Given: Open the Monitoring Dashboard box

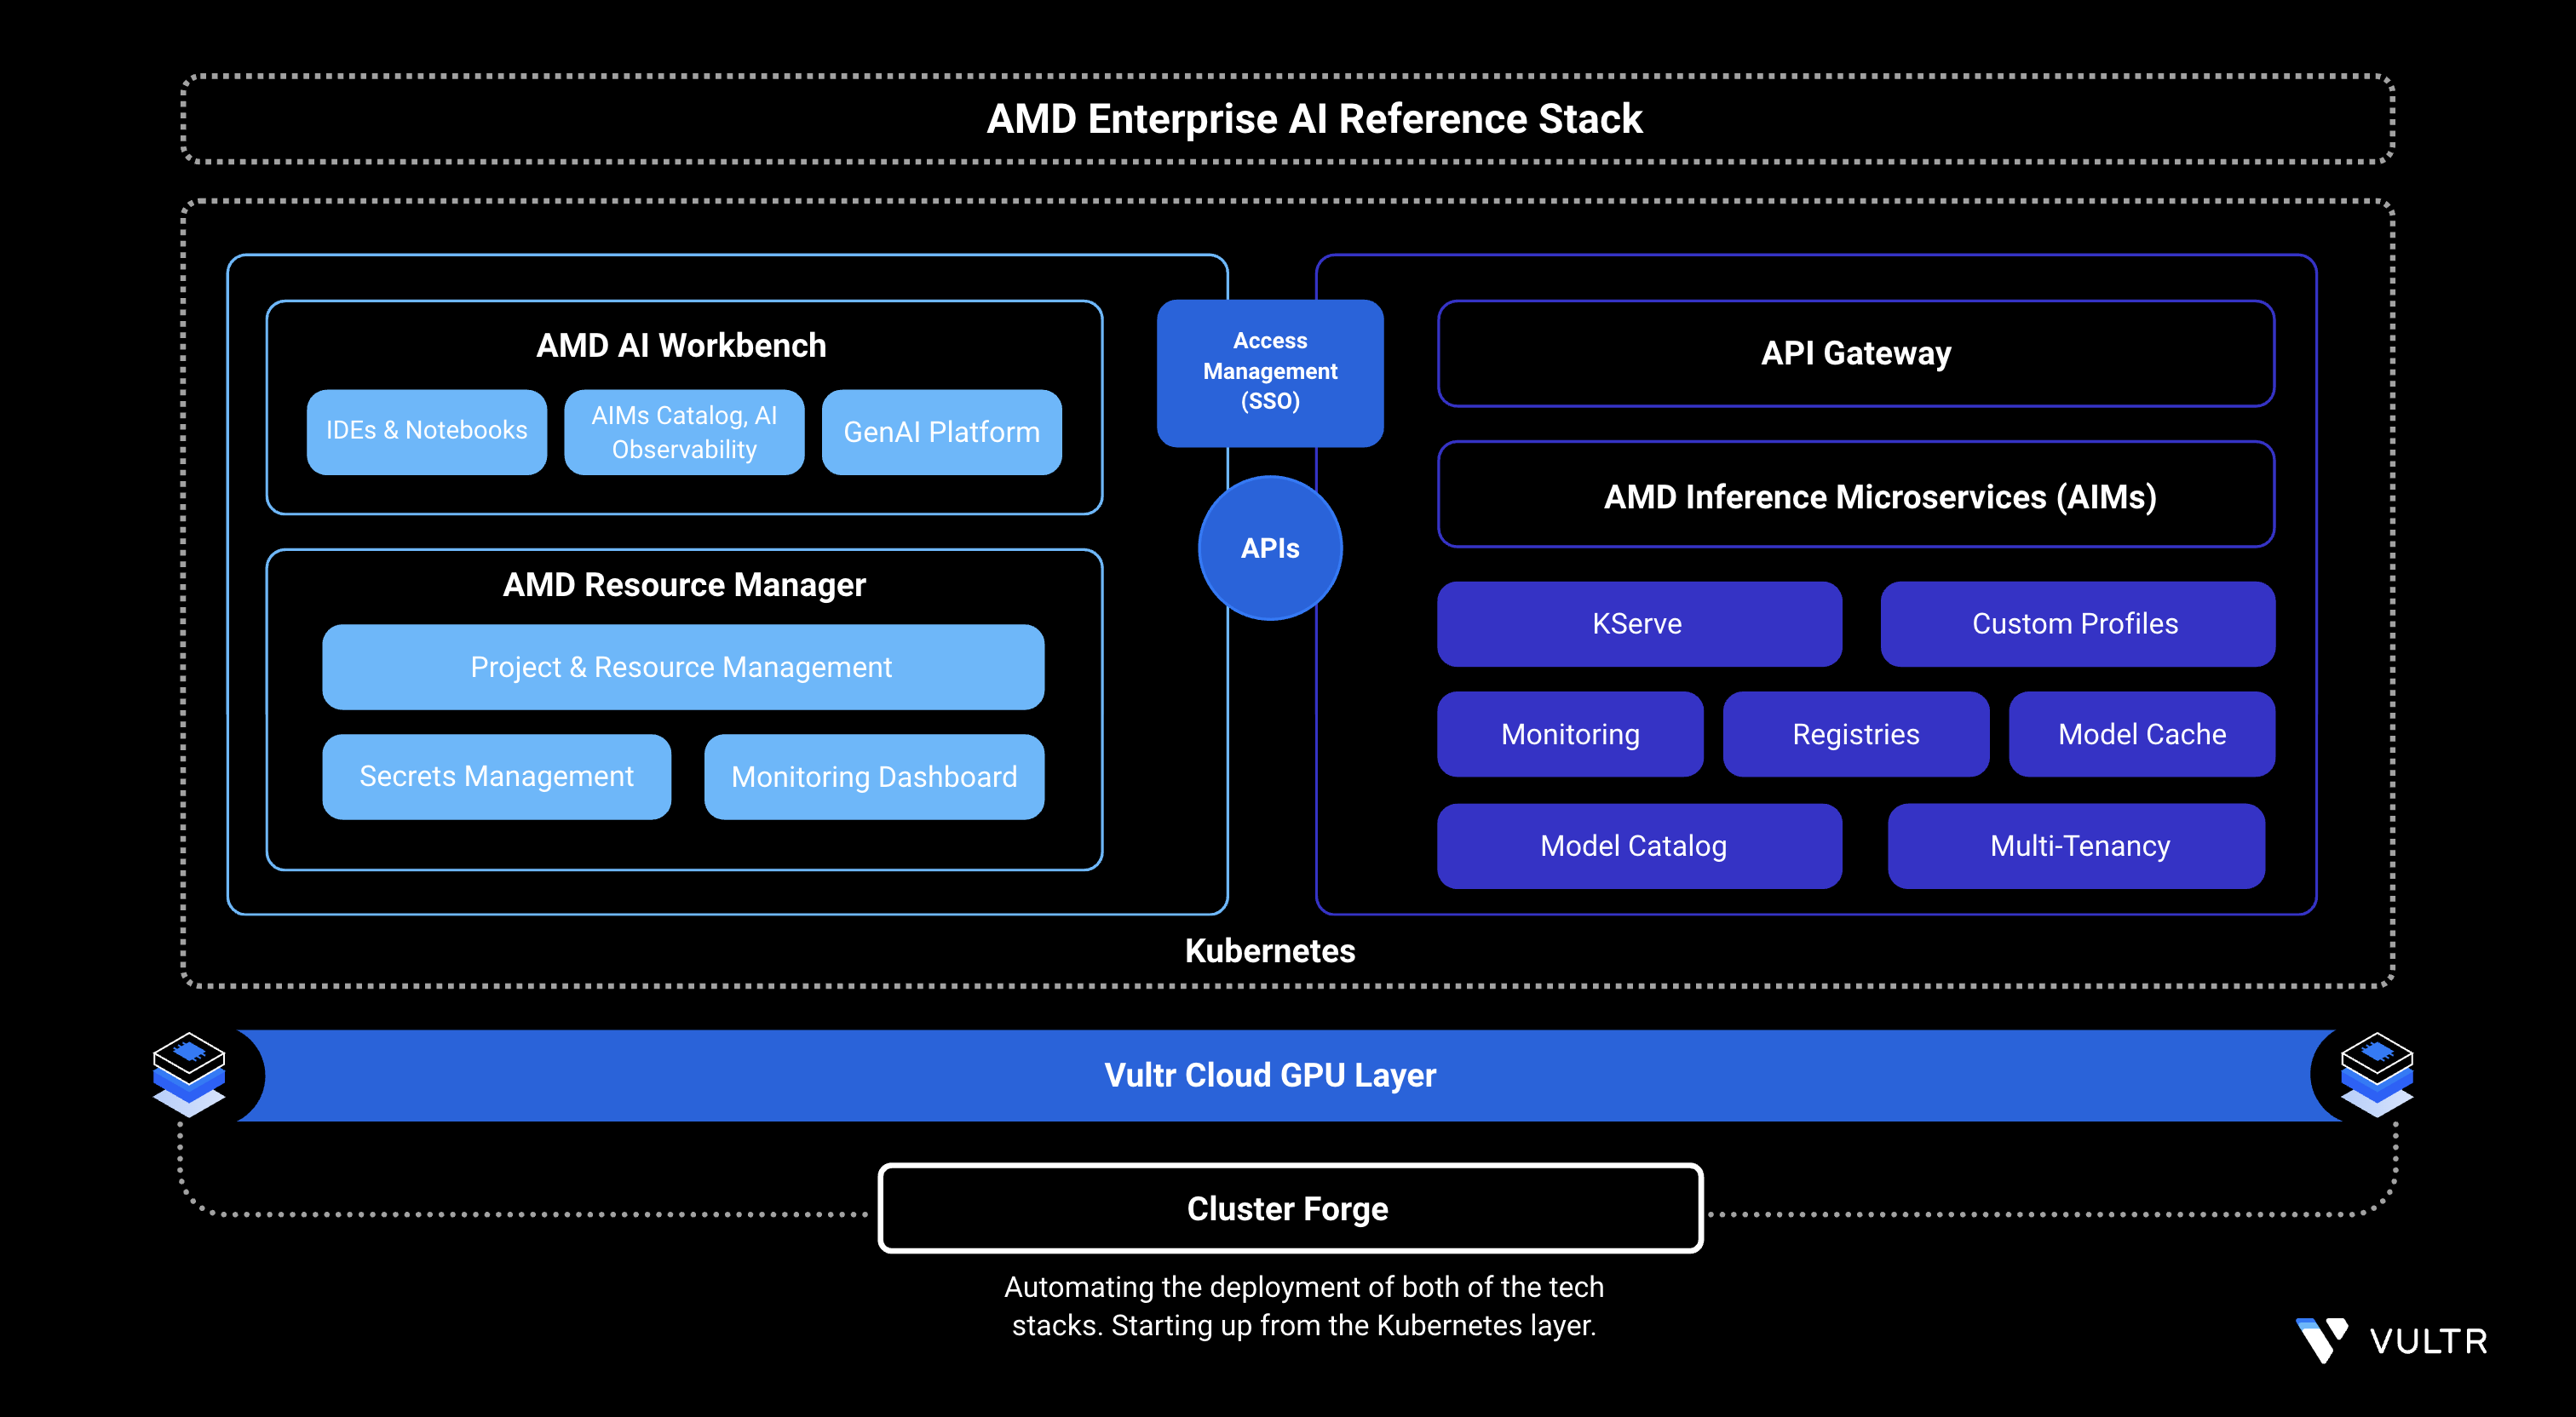Looking at the screenshot, I should 874,776.
